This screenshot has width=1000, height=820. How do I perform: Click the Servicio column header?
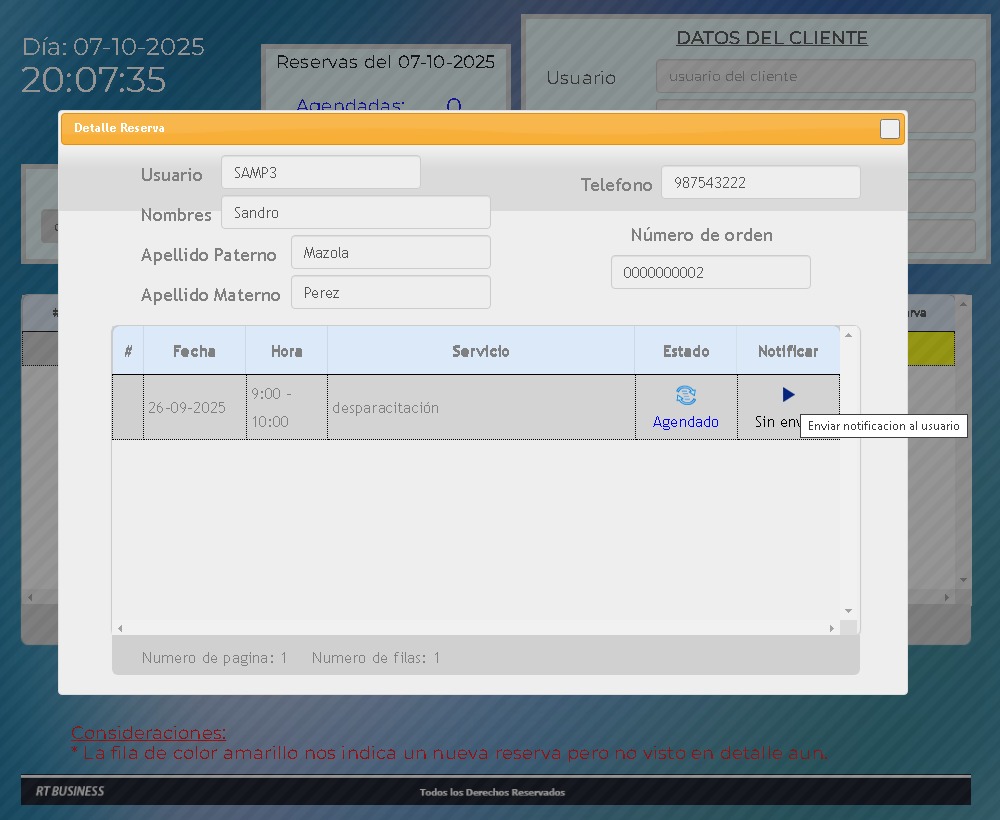(x=480, y=351)
